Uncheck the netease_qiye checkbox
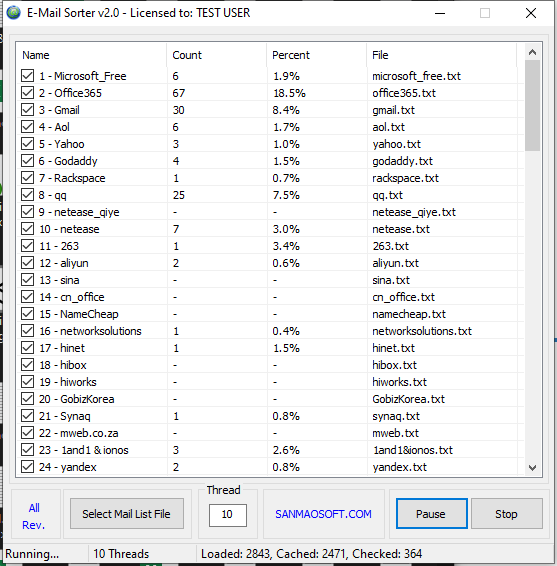 [27, 212]
